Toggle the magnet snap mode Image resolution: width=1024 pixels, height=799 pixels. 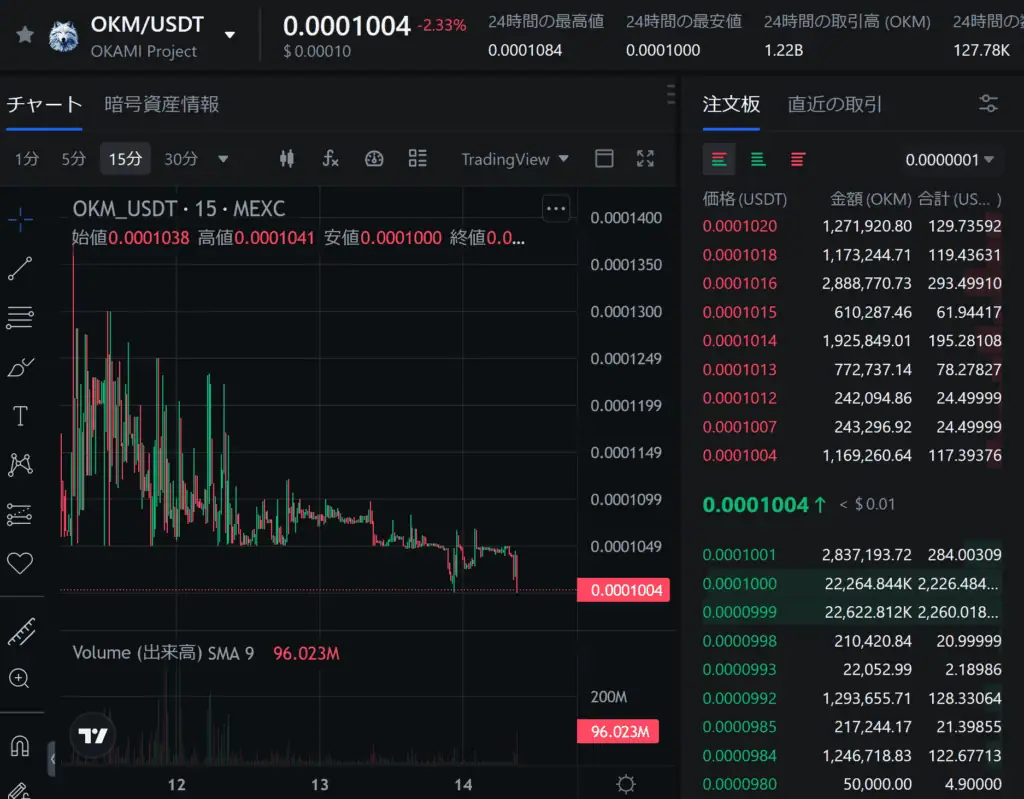pos(20,745)
